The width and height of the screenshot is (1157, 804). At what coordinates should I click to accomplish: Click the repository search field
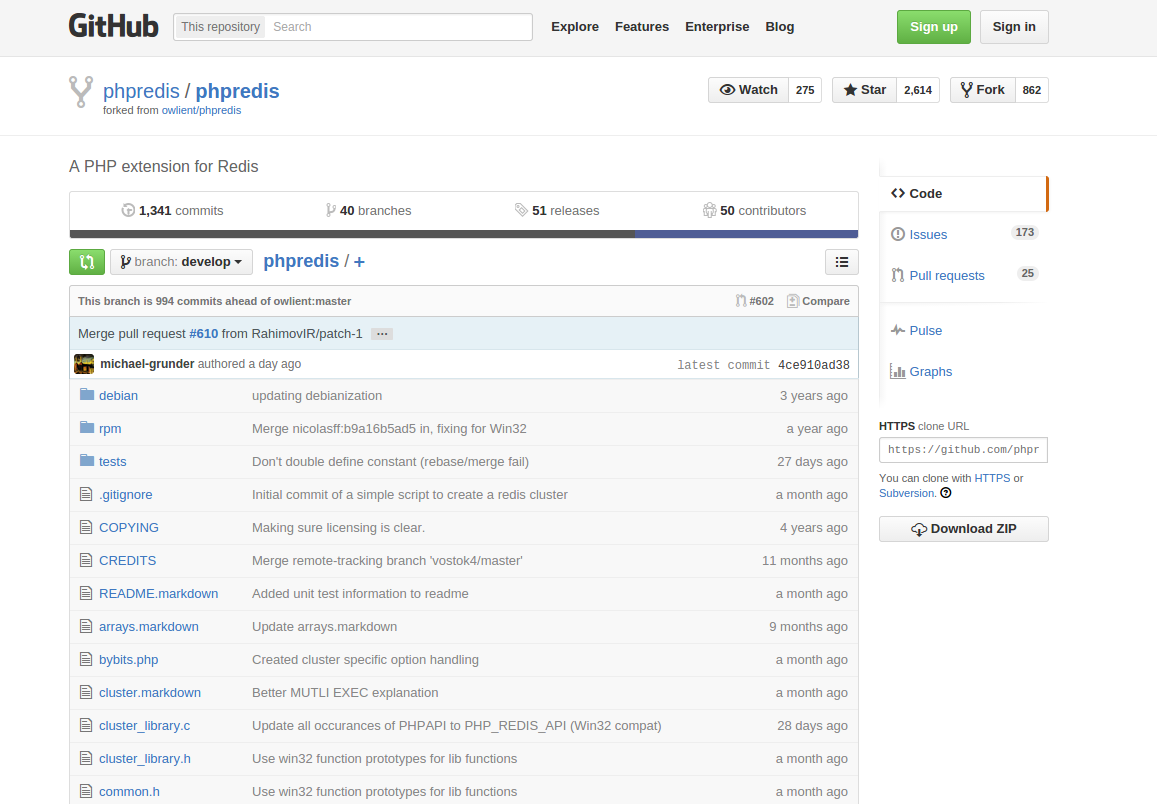pos(398,27)
